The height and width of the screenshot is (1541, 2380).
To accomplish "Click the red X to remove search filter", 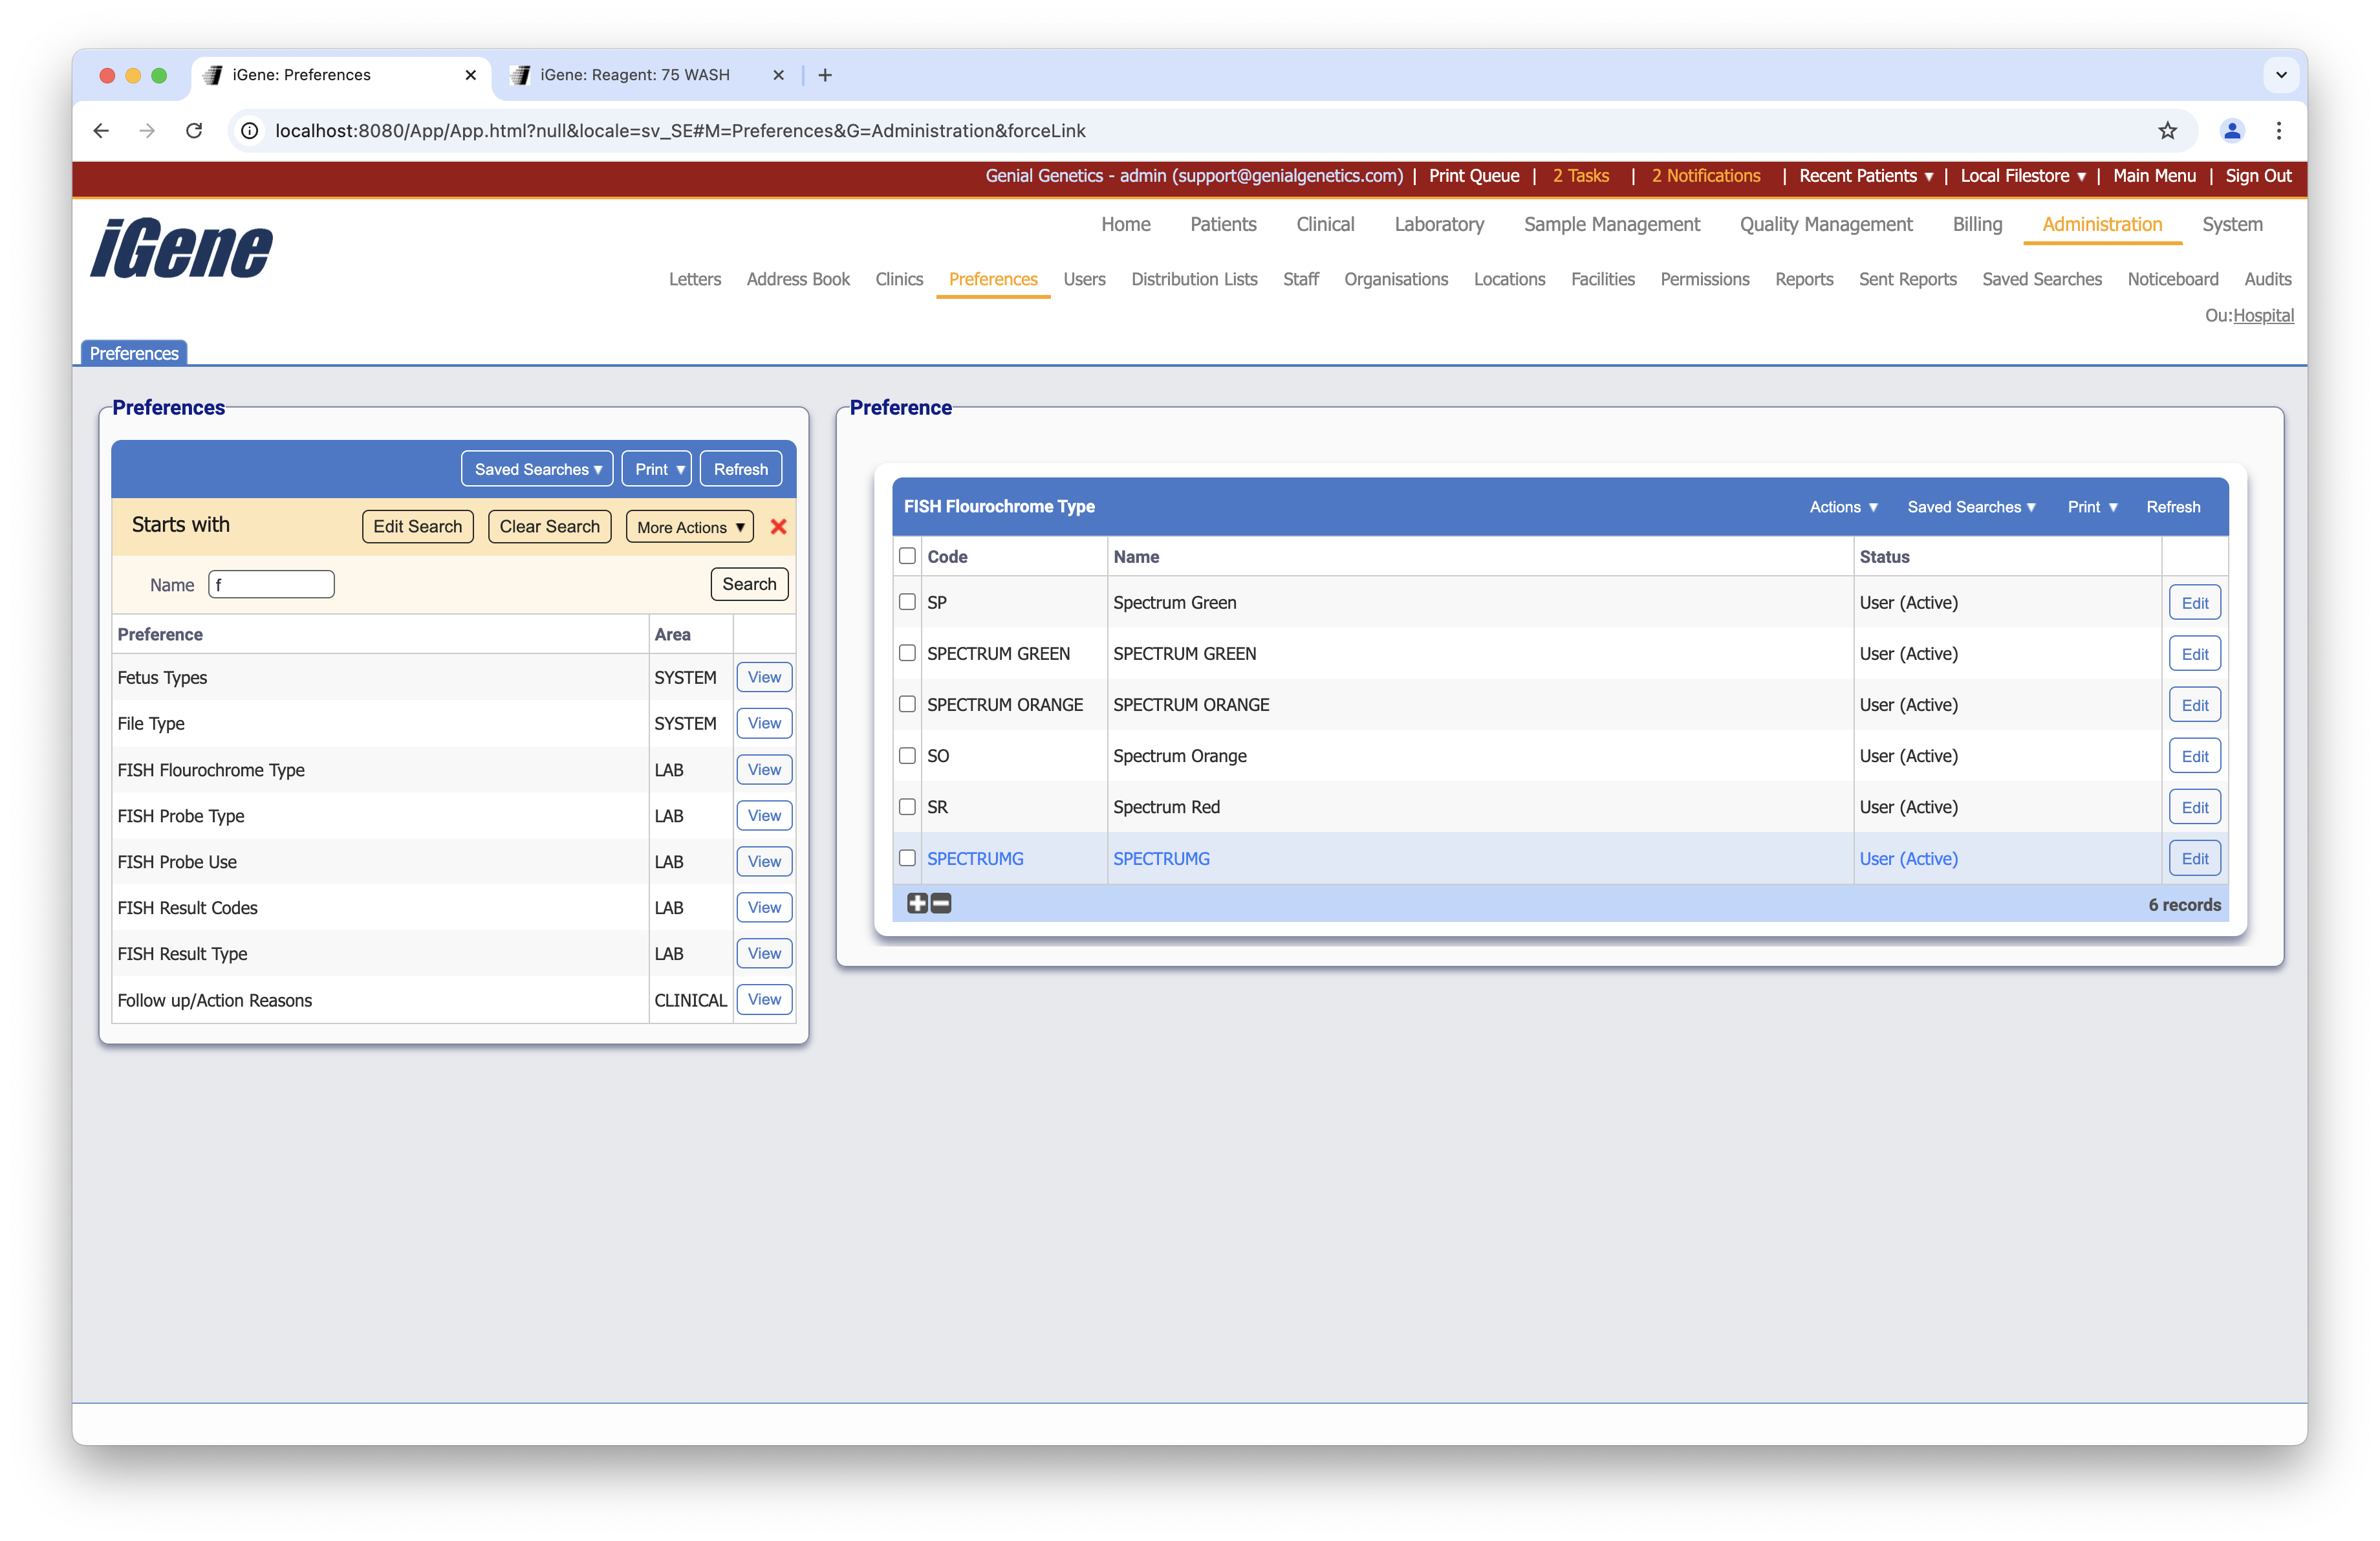I will (x=778, y=527).
